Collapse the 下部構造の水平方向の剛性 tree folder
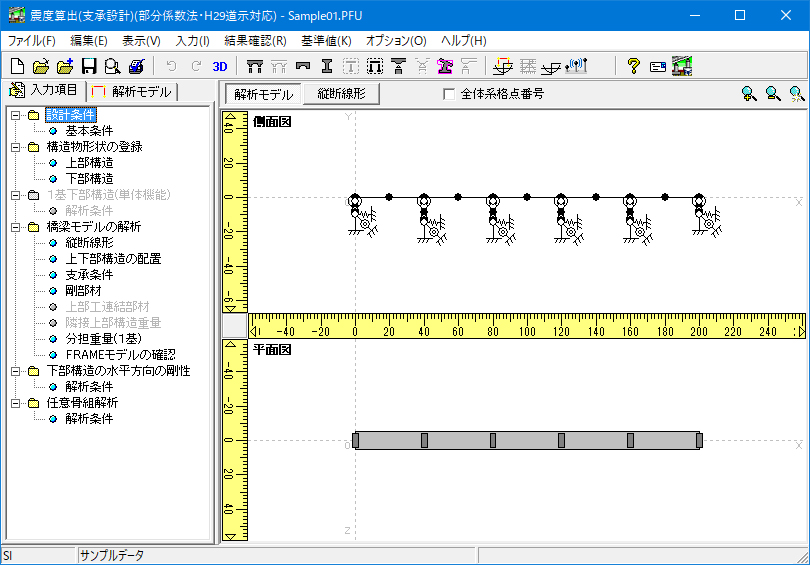This screenshot has width=810, height=565. pyautogui.click(x=15, y=371)
